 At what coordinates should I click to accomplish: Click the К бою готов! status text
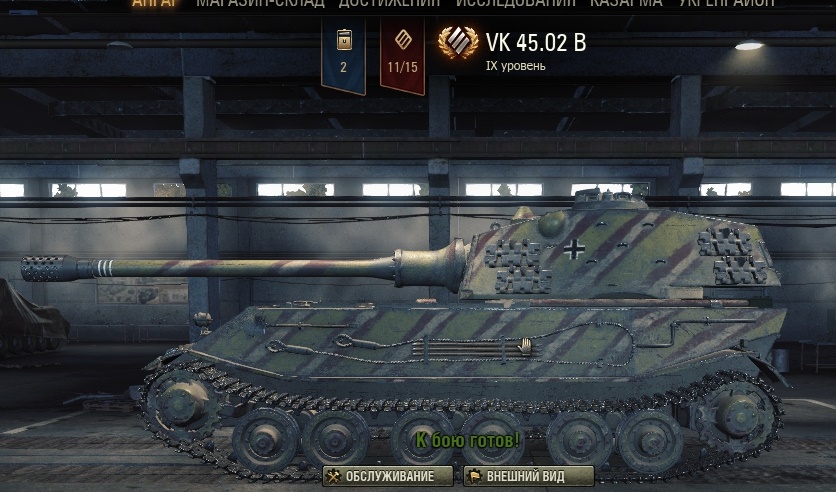coord(467,440)
